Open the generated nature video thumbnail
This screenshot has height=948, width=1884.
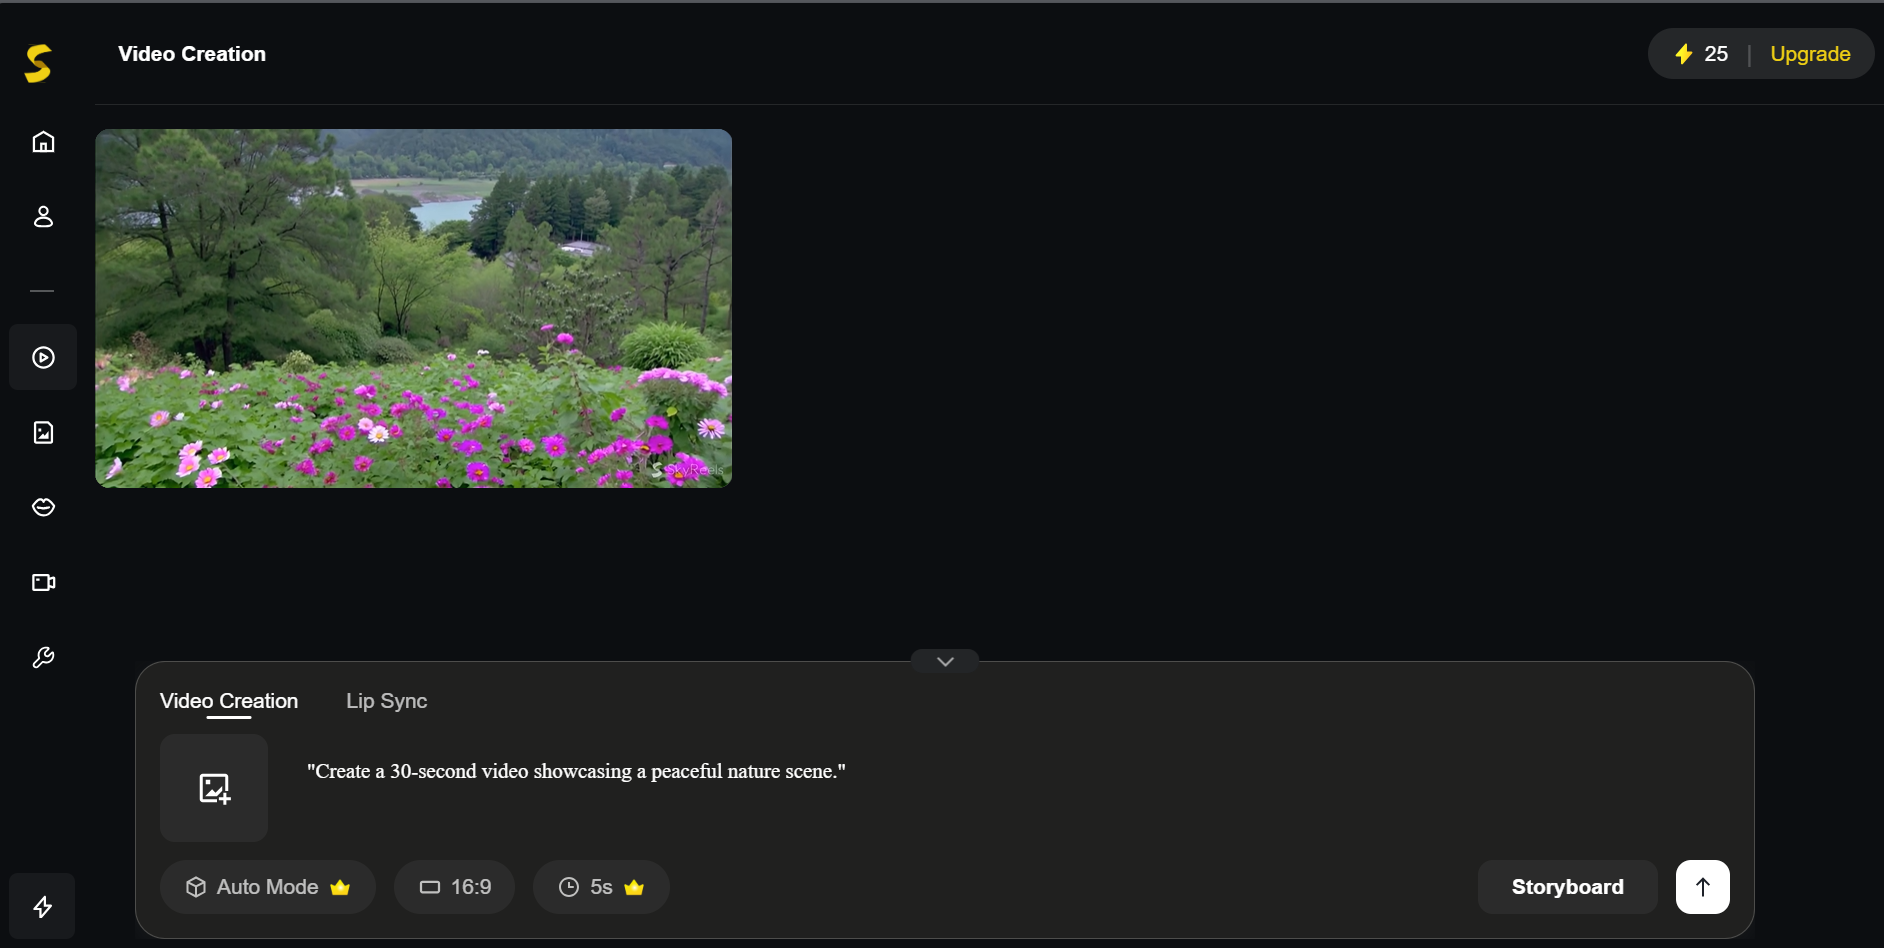(x=413, y=307)
